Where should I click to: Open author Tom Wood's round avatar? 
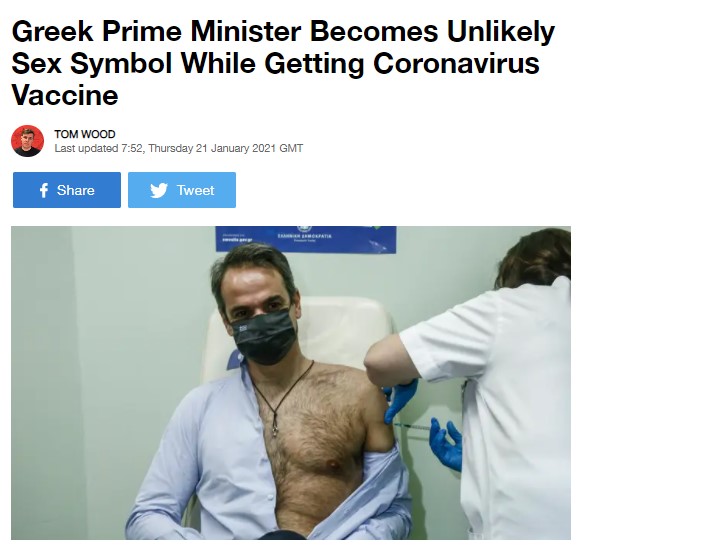pyautogui.click(x=28, y=141)
